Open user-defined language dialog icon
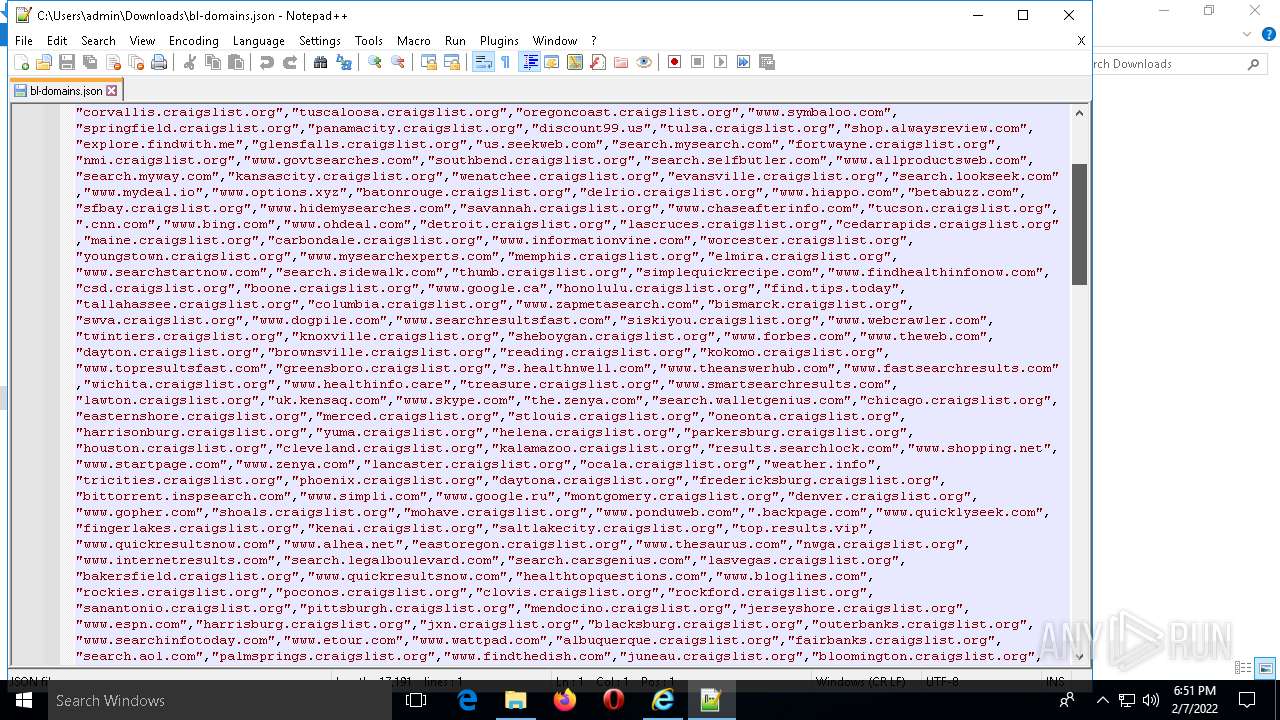 point(552,62)
